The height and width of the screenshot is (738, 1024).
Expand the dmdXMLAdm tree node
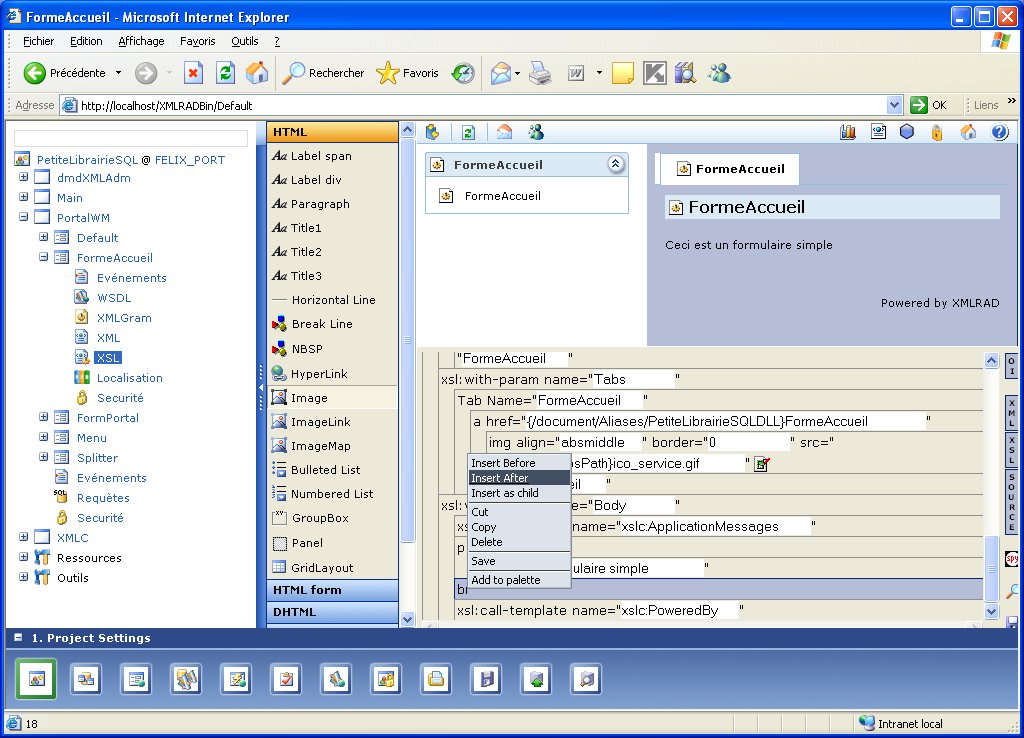(23, 178)
